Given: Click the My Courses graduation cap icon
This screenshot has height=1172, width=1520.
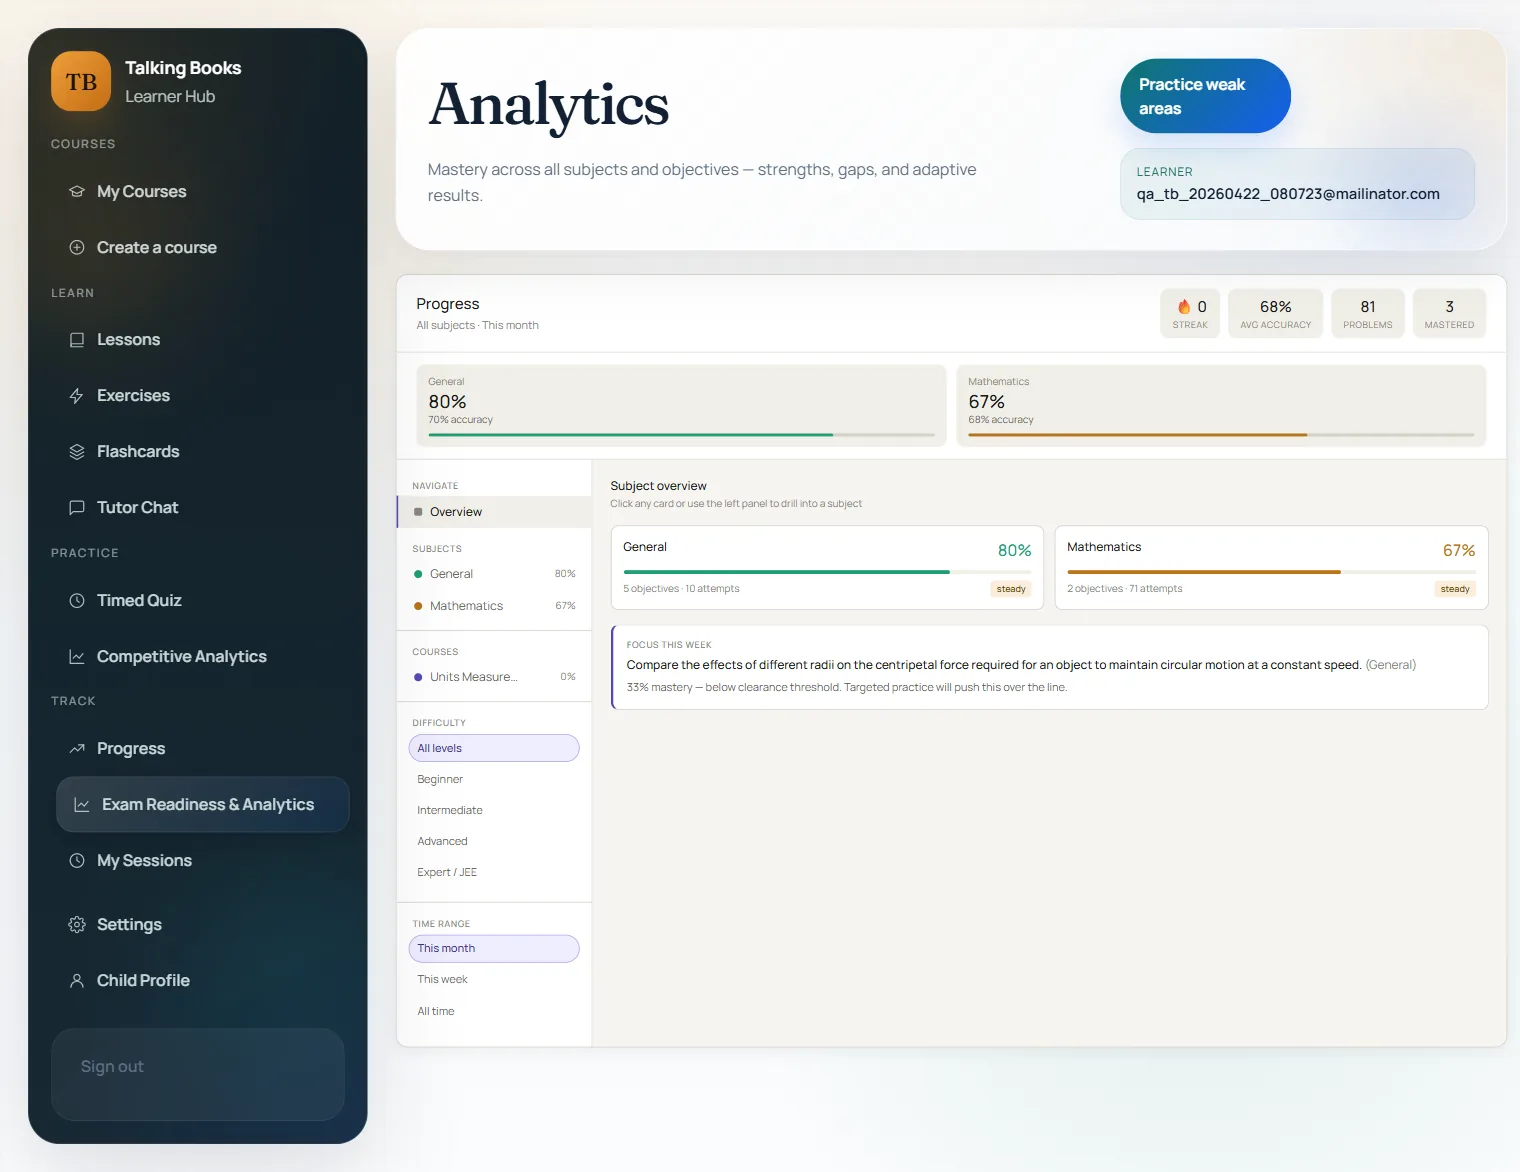Looking at the screenshot, I should 77,191.
